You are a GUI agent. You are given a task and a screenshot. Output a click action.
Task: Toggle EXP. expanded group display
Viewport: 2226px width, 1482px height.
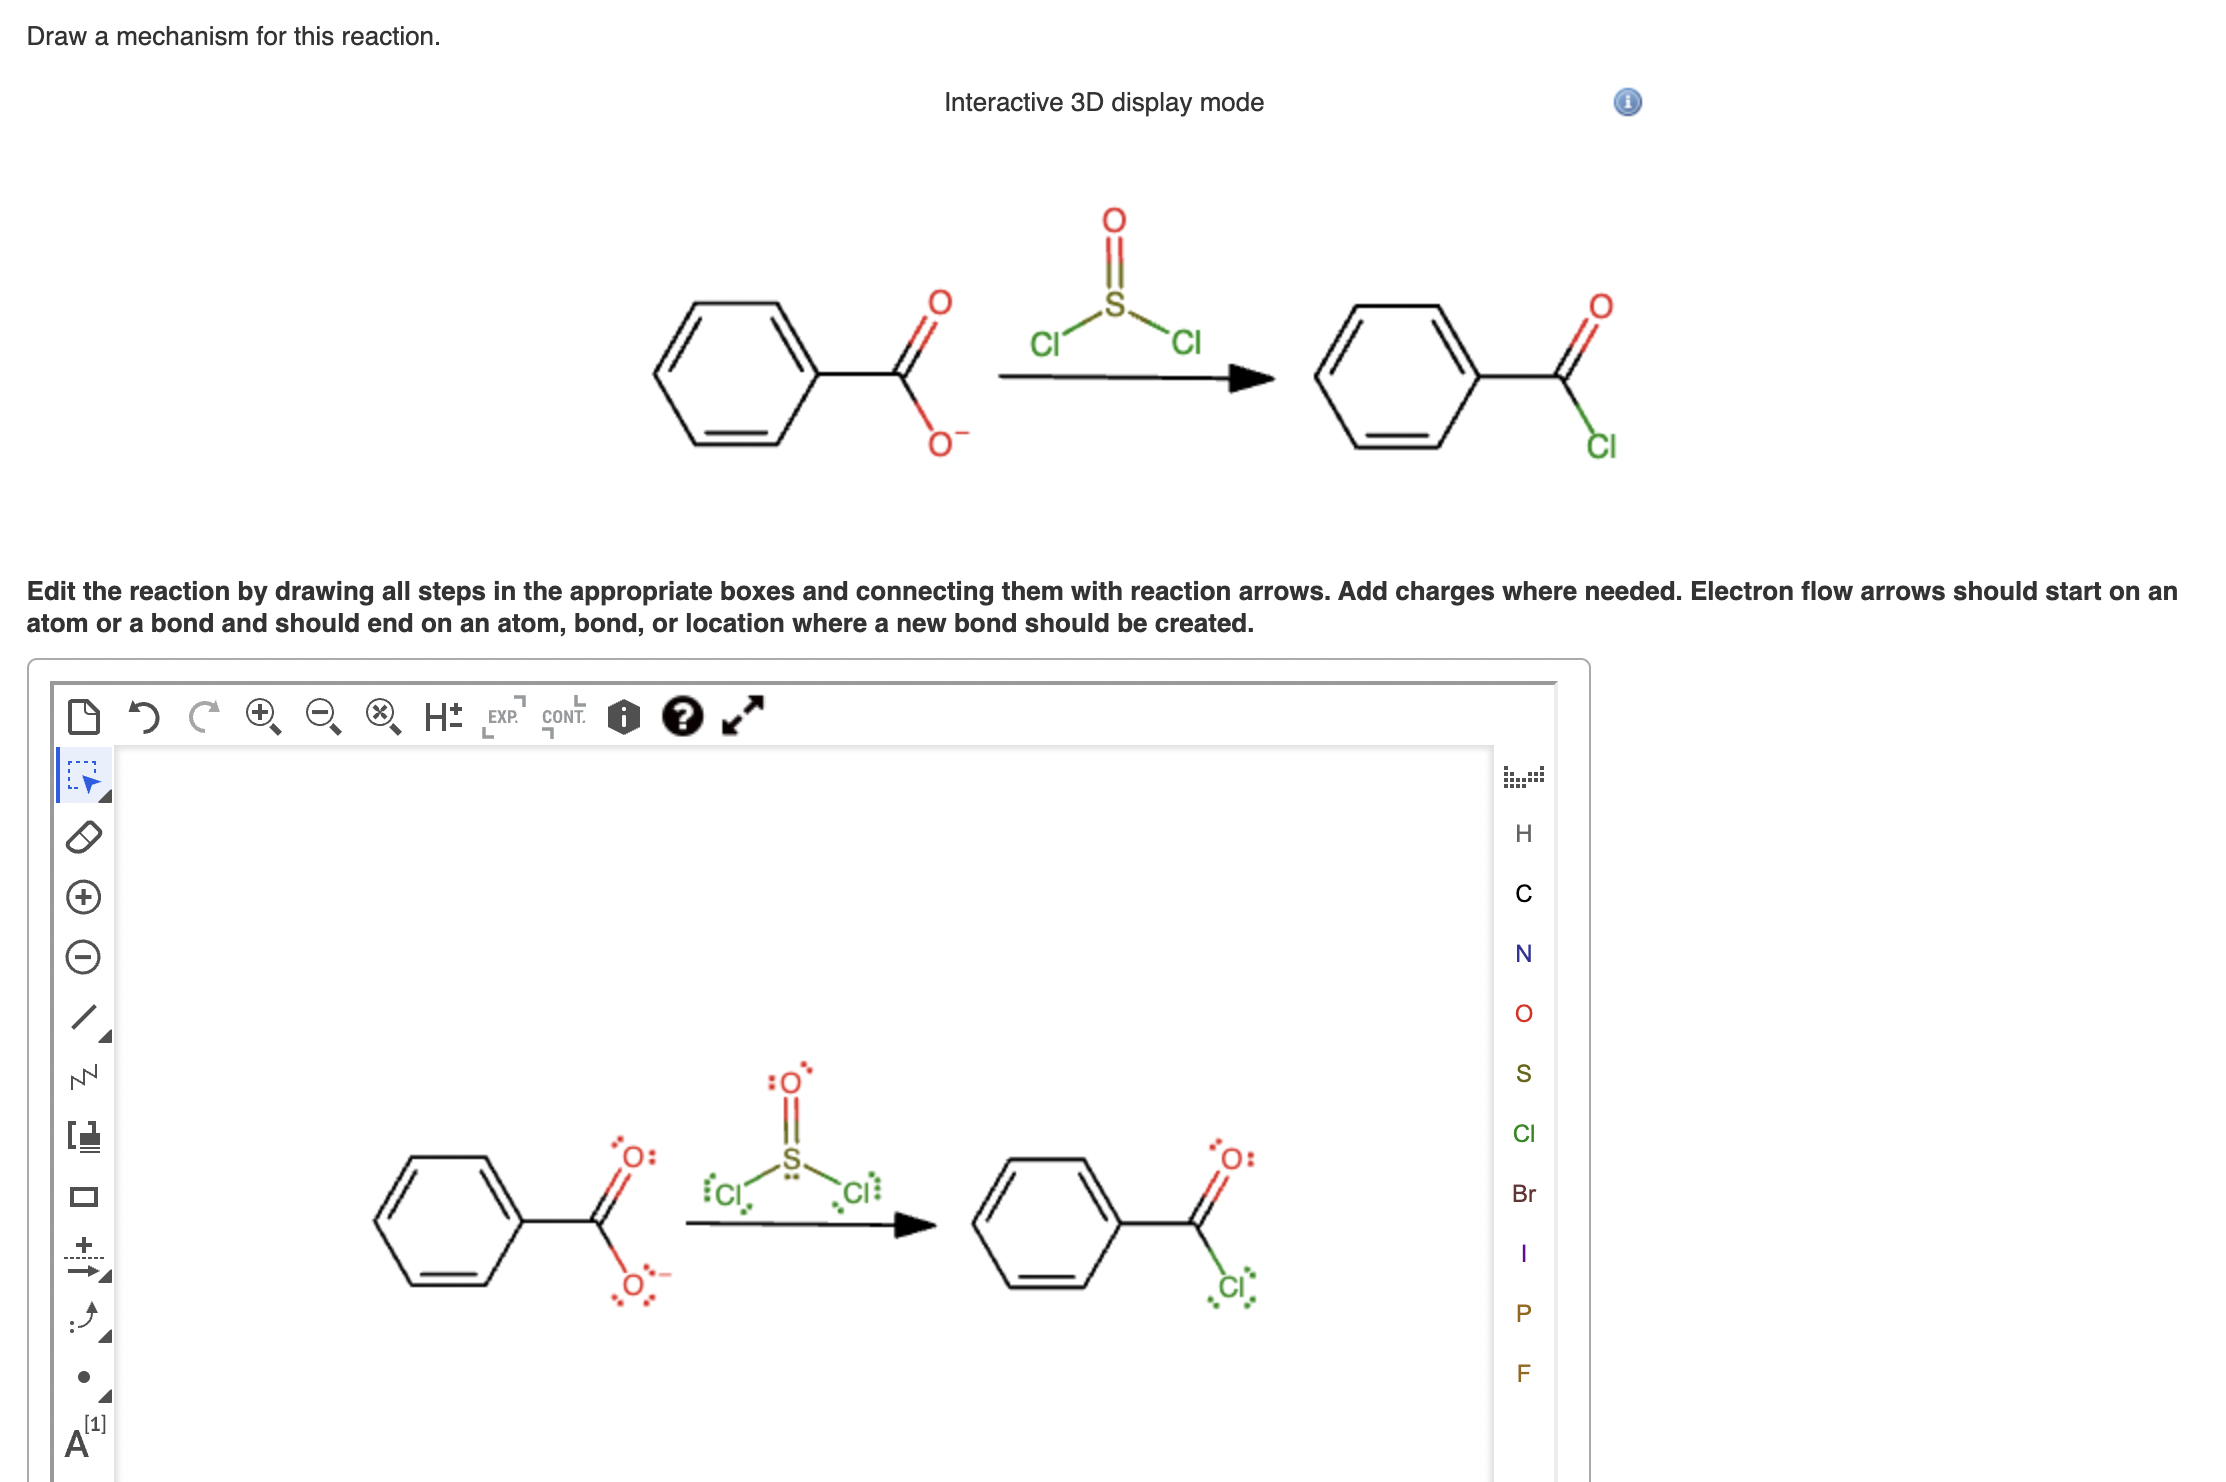pyautogui.click(x=503, y=717)
